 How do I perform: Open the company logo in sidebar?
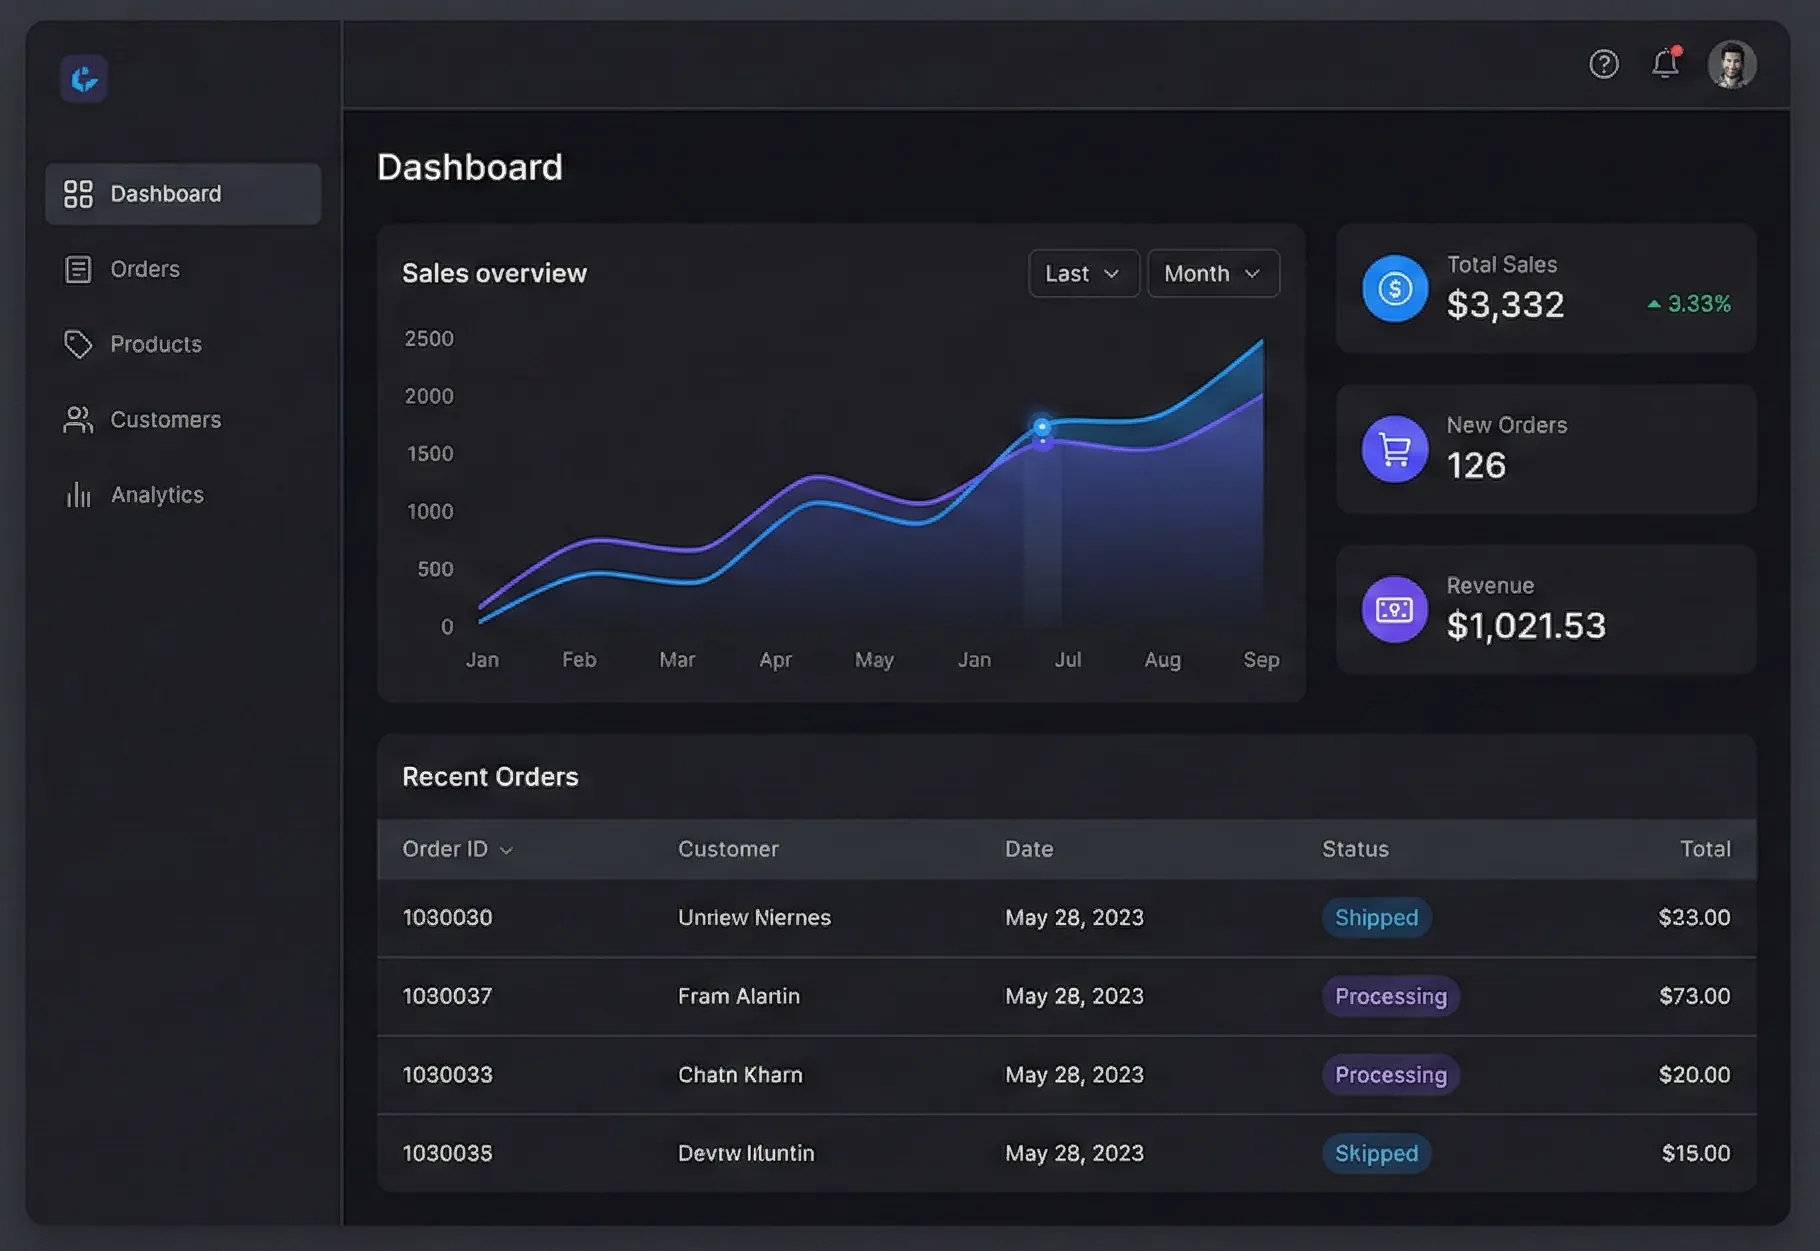84,79
